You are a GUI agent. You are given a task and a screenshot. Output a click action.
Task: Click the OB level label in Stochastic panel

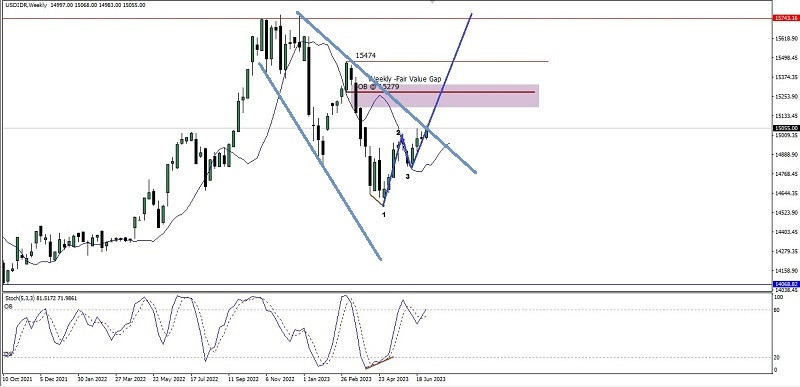point(8,306)
